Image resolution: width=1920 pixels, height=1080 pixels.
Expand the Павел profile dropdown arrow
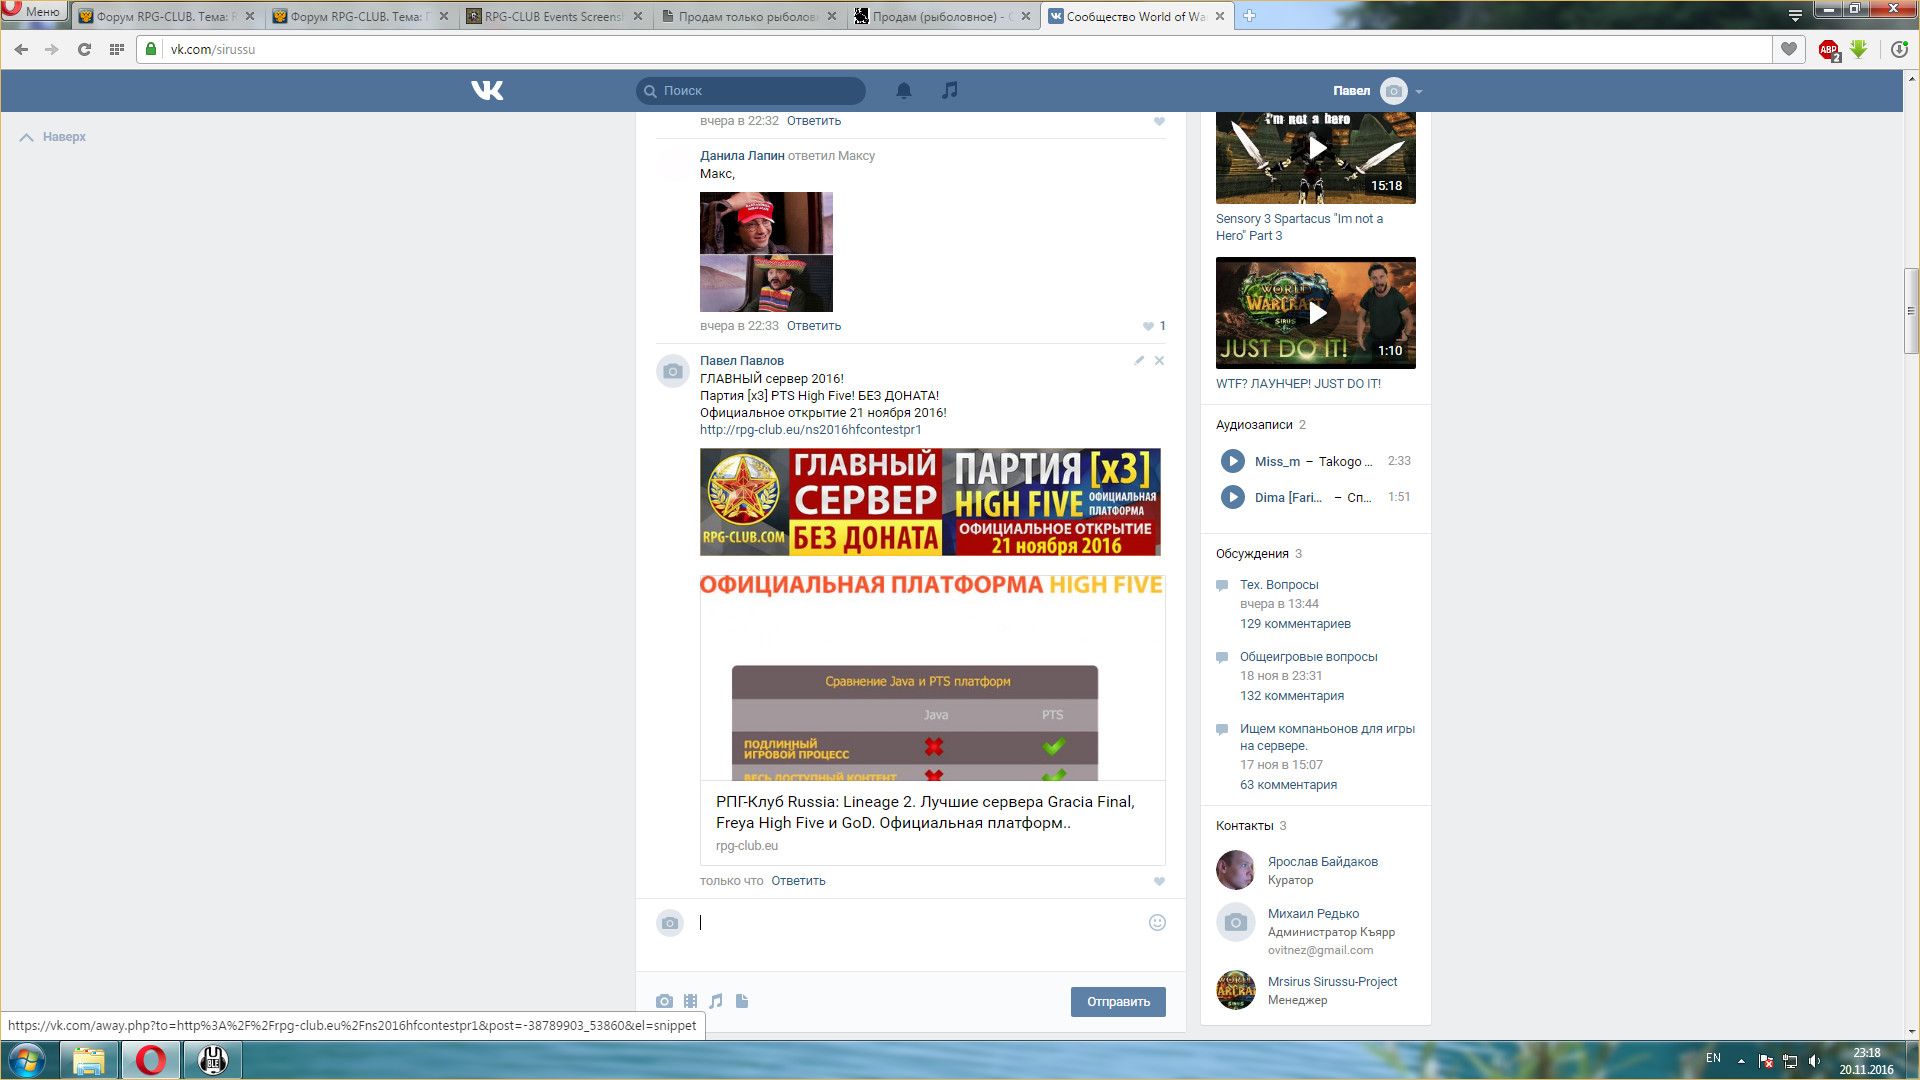point(1419,91)
